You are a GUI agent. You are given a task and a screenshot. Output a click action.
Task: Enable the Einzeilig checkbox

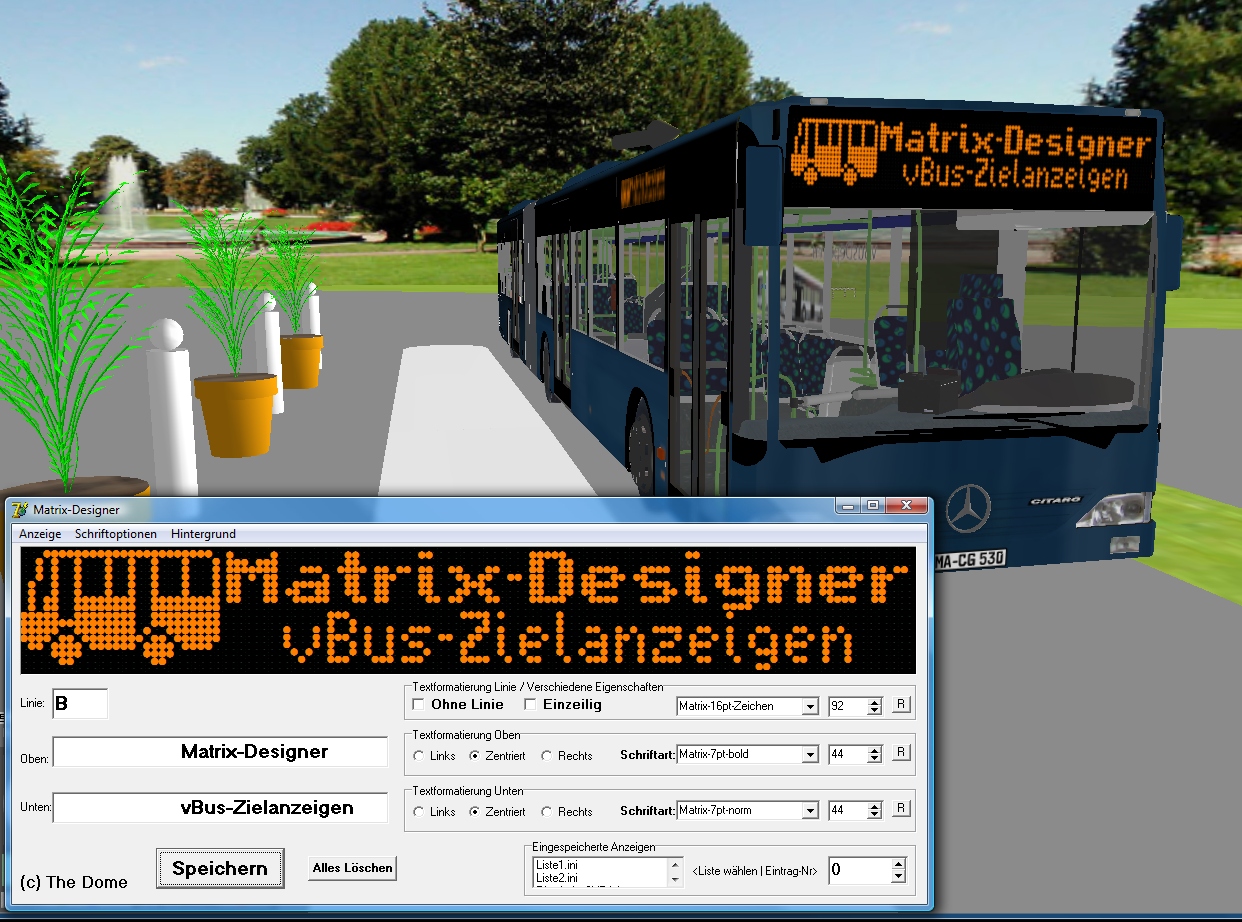tap(530, 705)
